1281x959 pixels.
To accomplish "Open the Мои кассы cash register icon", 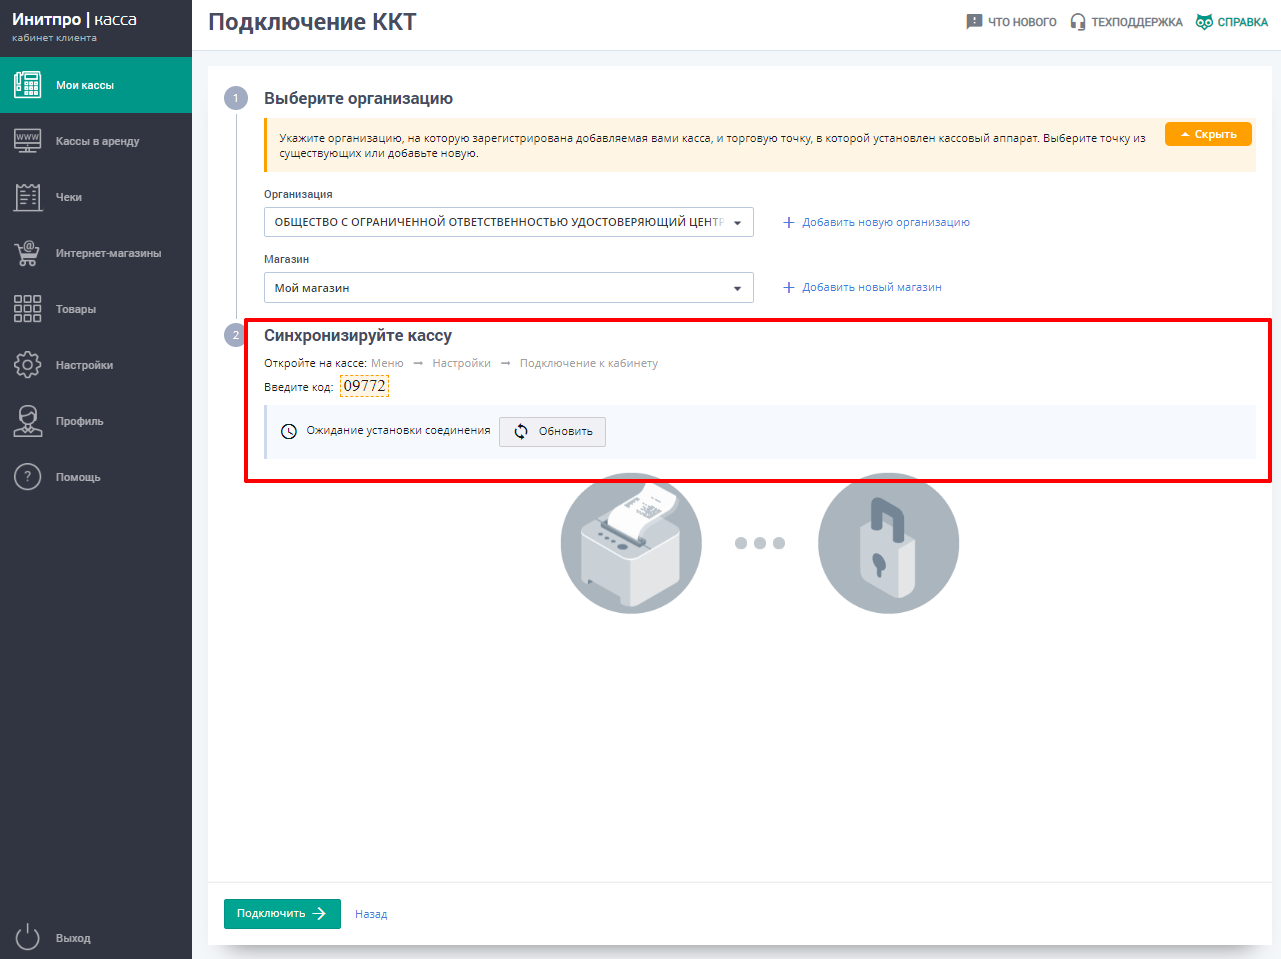I will [28, 85].
